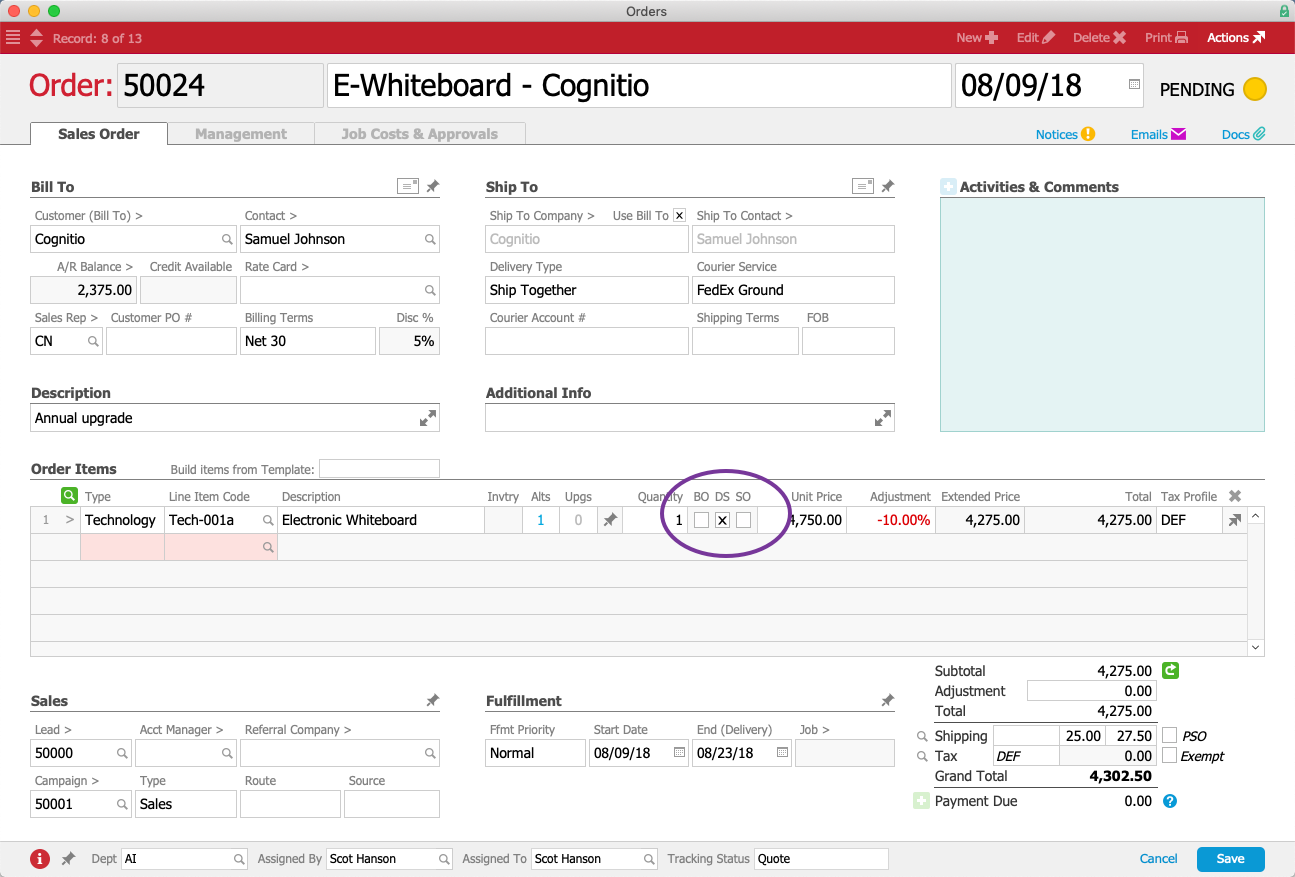Image resolution: width=1295 pixels, height=877 pixels.
Task: Click the Cancel link
Action: [x=1159, y=859]
